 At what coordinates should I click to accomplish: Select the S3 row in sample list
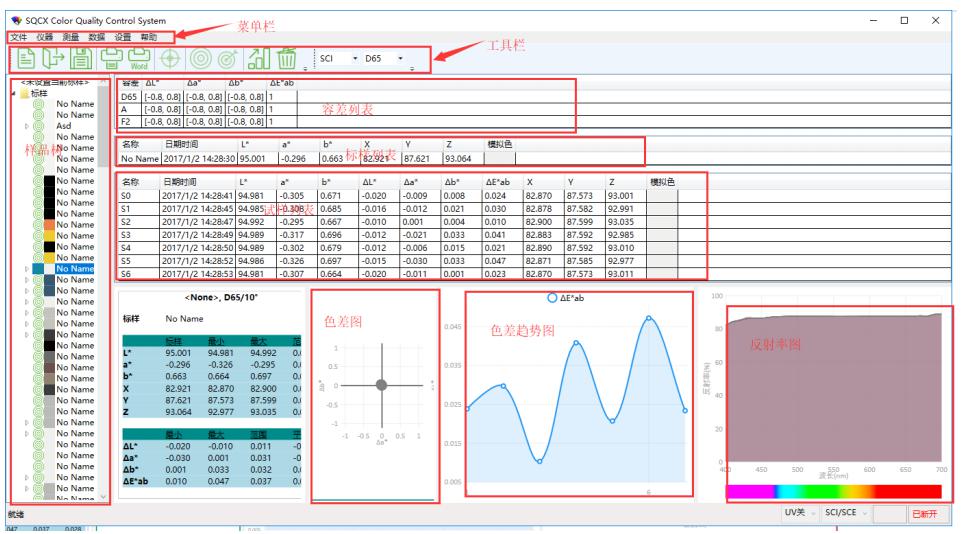127,234
